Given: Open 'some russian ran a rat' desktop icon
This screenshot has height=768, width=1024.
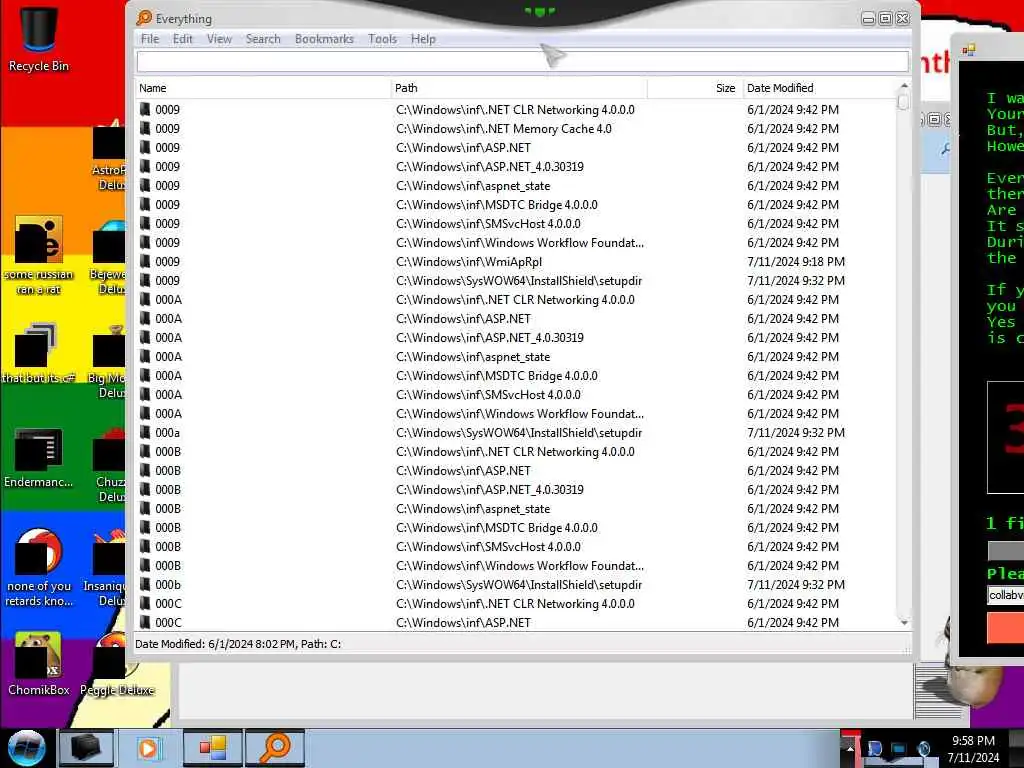Looking at the screenshot, I should point(39,255).
